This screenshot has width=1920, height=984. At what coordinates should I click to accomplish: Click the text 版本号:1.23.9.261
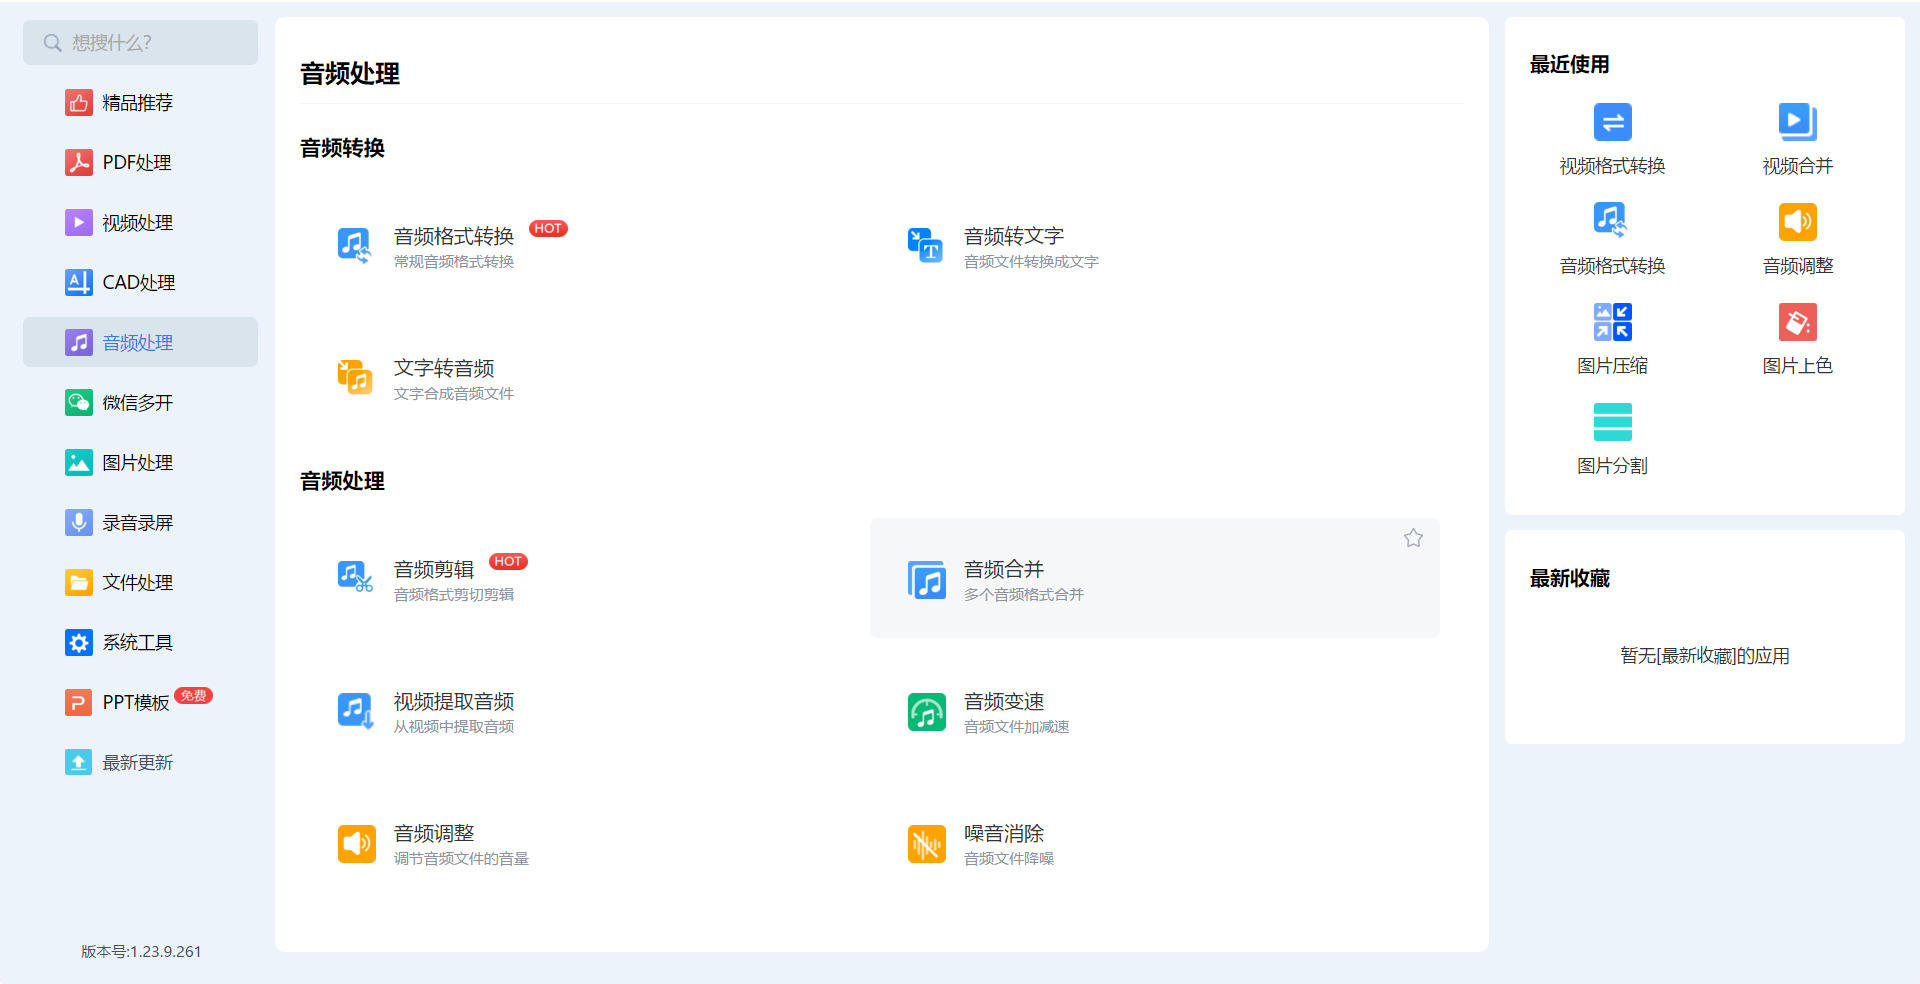point(141,951)
